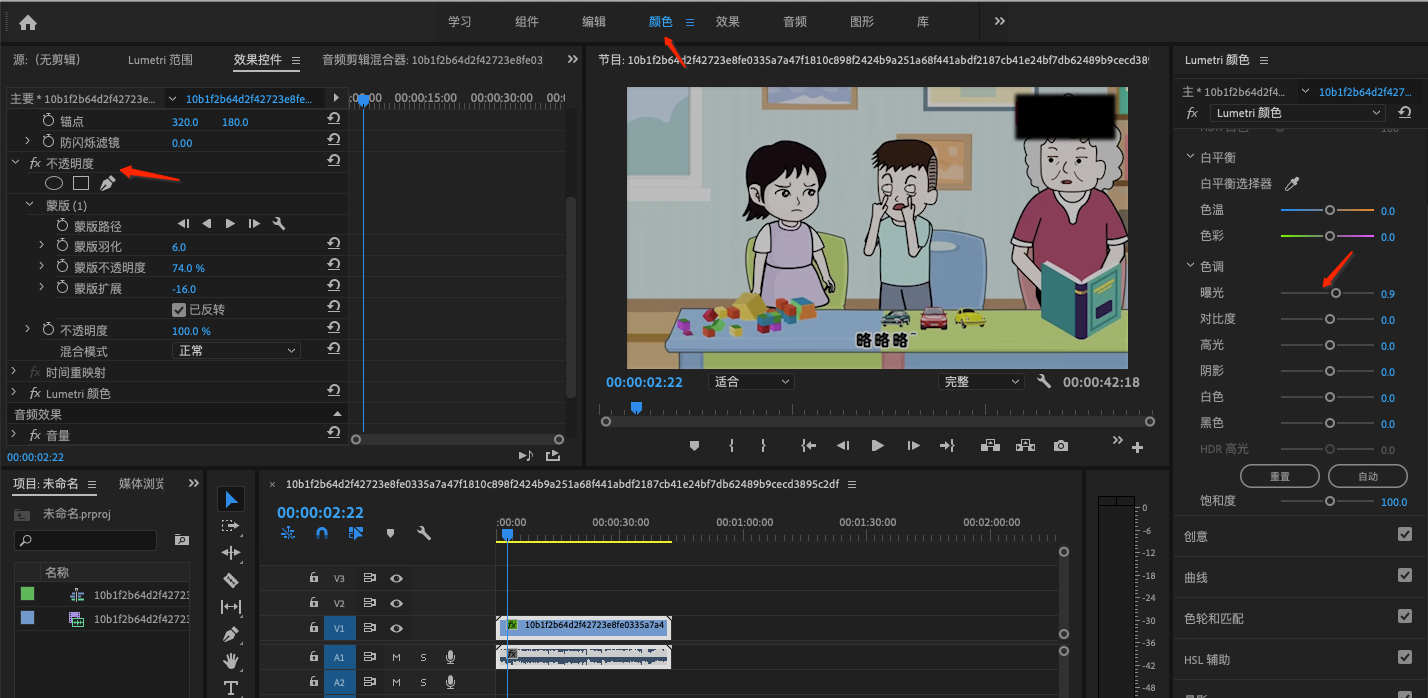Screen dimensions: 1428x698
Task: Click the 自动 button
Action: coord(1368,476)
